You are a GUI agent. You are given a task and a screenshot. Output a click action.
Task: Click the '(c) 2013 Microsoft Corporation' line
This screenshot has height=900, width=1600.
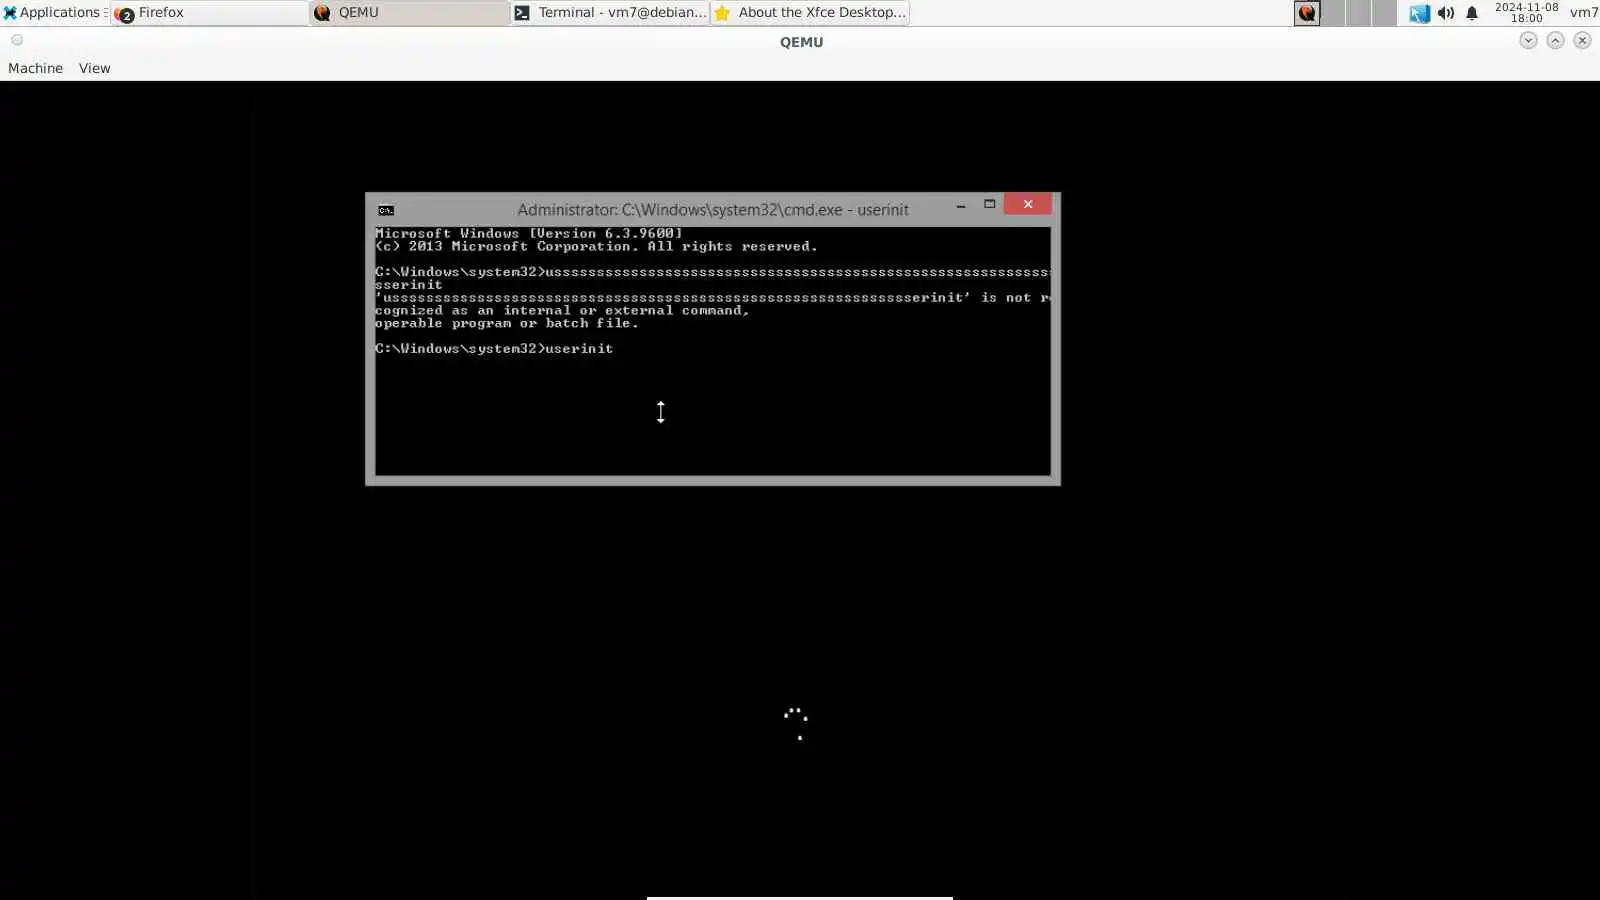pos(596,246)
